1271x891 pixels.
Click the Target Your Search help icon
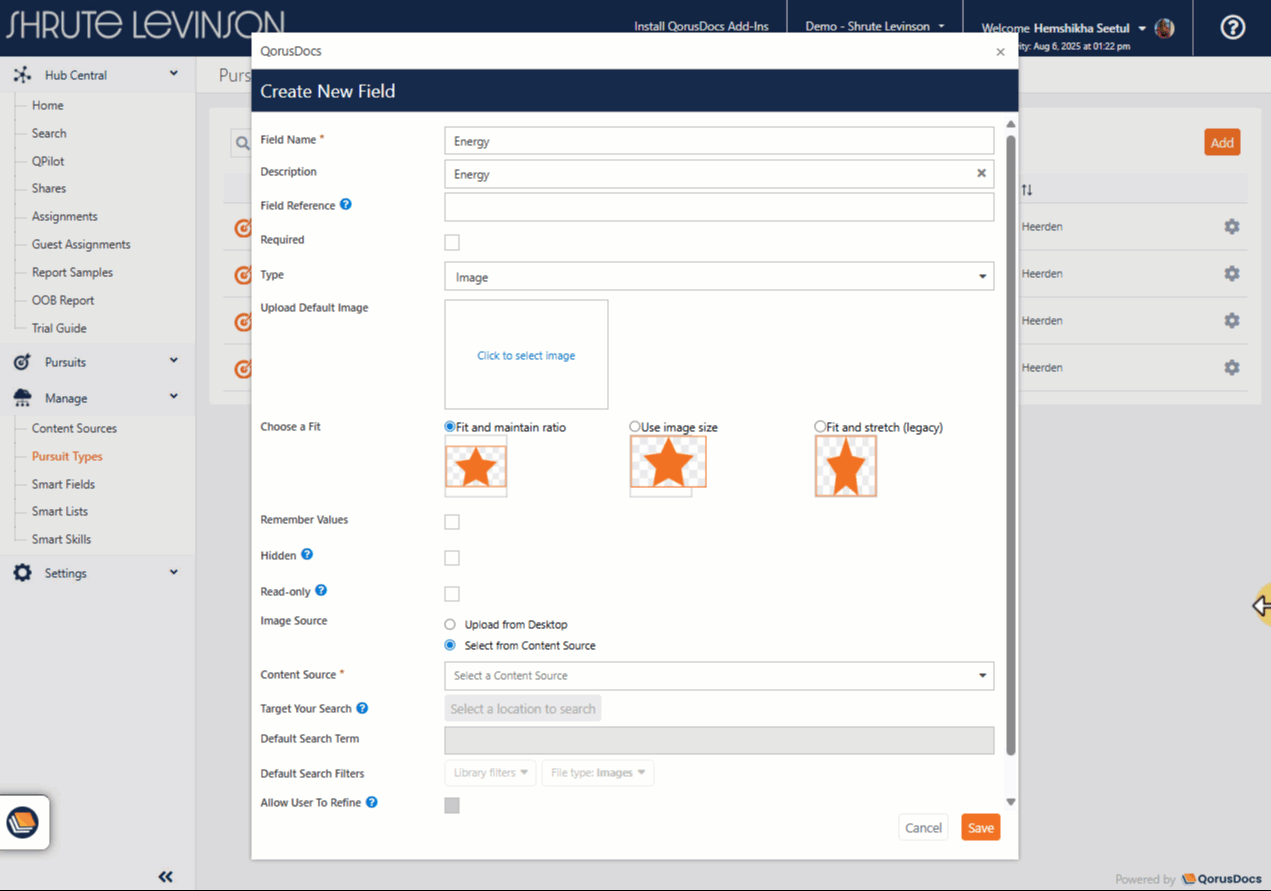tap(362, 708)
